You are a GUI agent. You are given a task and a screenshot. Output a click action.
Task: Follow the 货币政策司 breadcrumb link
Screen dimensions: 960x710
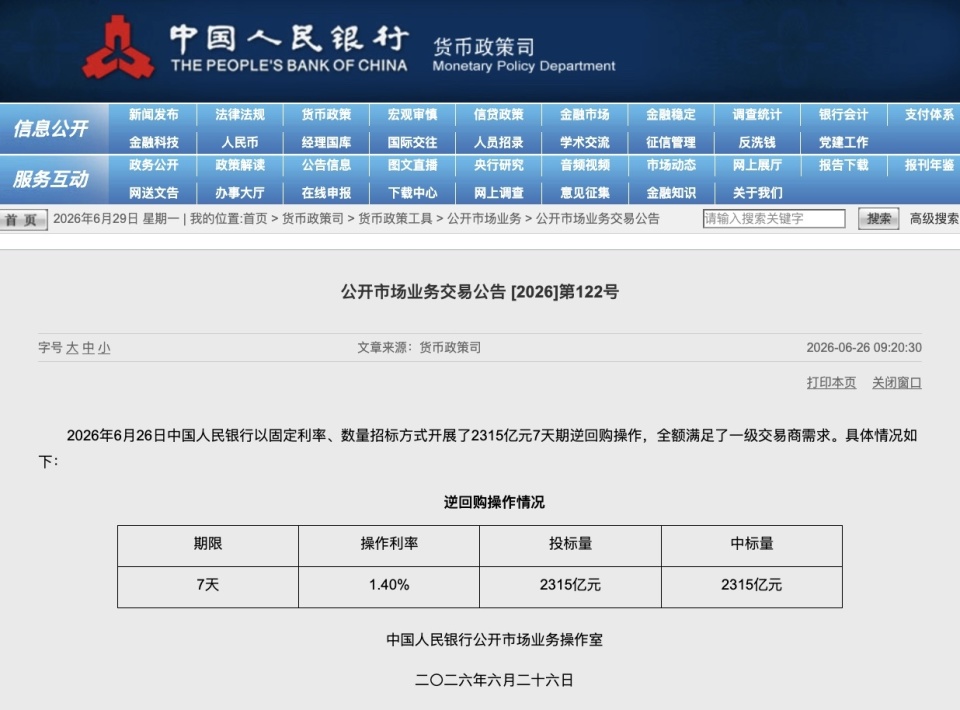(x=313, y=219)
